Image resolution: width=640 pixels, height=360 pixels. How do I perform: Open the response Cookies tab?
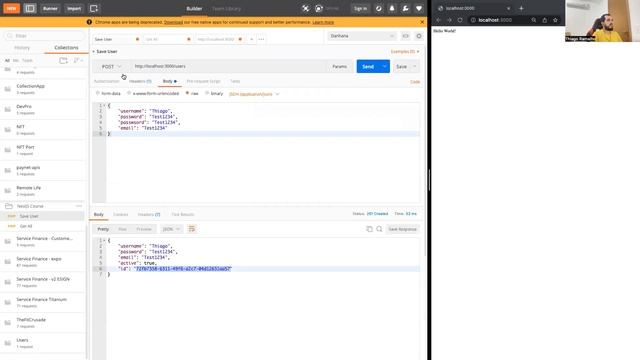[120, 214]
